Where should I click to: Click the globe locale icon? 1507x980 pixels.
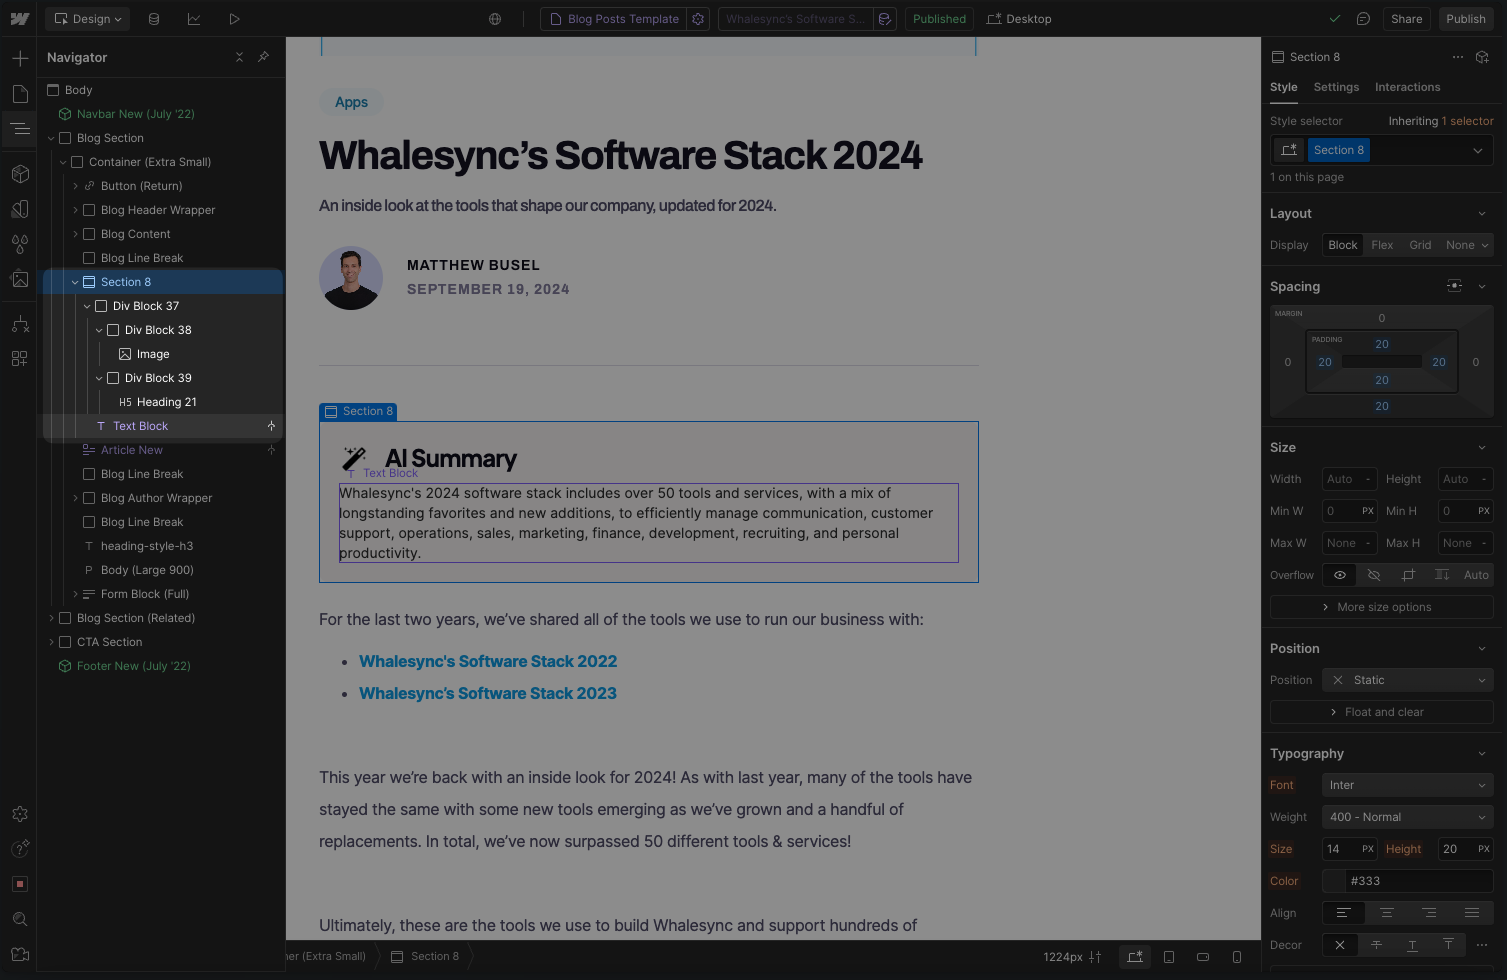495,19
